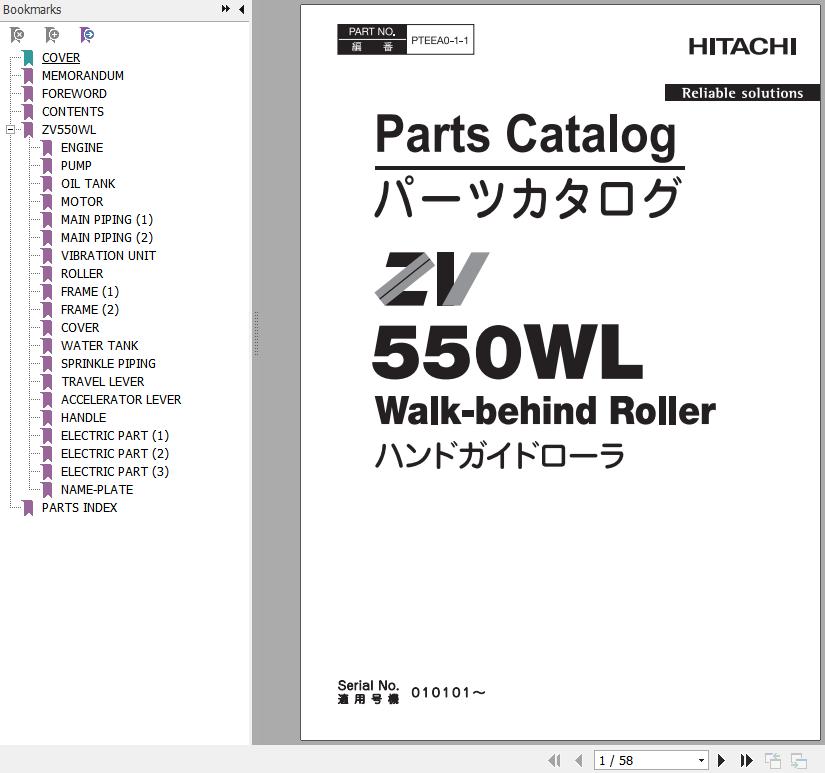Open the ELECTRIC PART (1) bookmark
Screen dimensions: 825x773
(x=115, y=436)
